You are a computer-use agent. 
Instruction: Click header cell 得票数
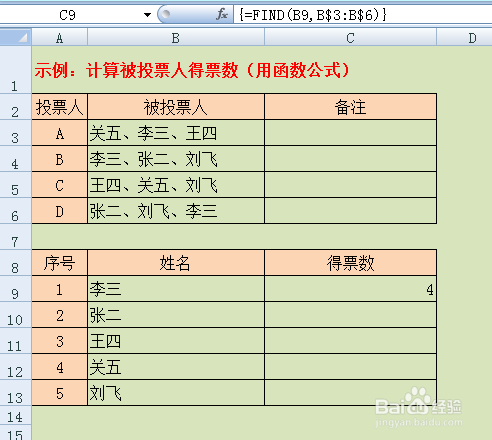coord(350,262)
